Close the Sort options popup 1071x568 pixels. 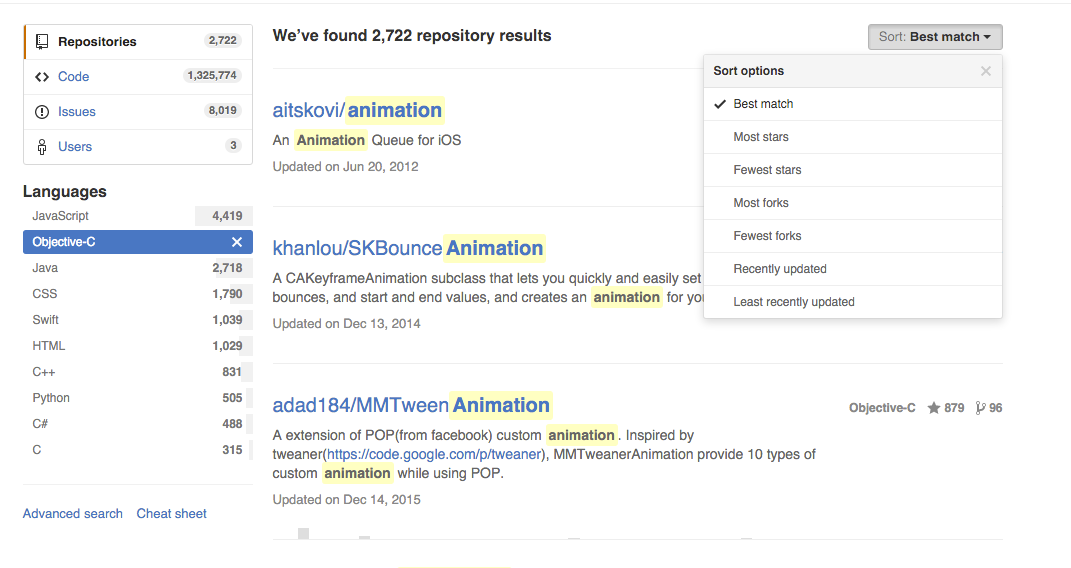click(986, 71)
